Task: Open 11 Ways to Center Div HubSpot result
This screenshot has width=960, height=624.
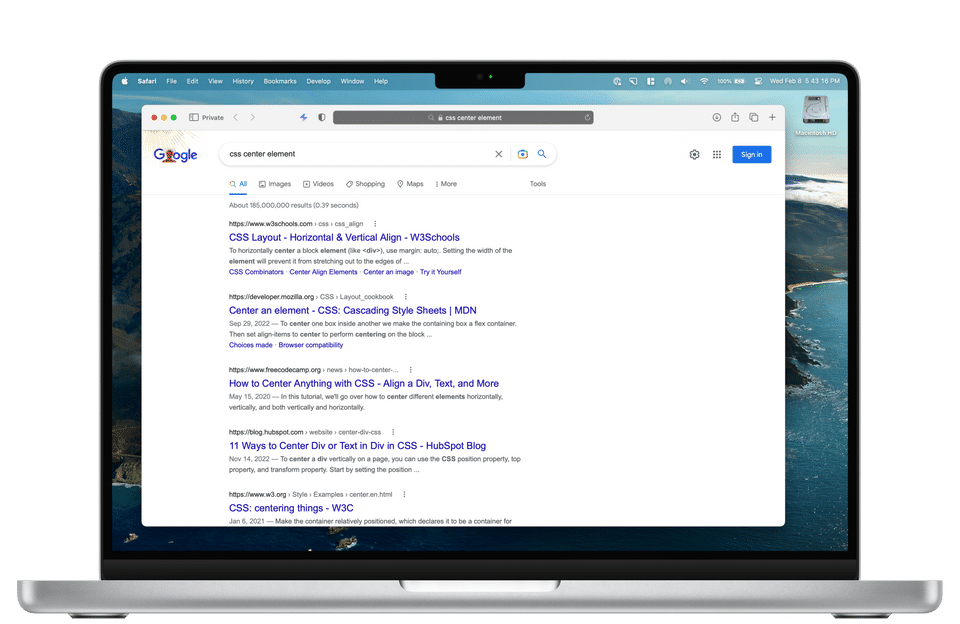Action: click(x=358, y=446)
